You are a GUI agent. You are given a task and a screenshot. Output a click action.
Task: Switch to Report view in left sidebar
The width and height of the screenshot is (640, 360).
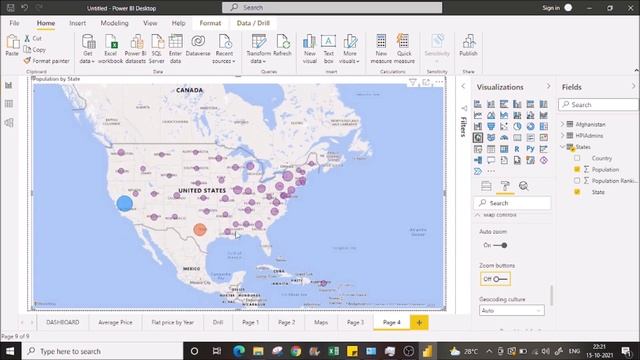(x=9, y=85)
